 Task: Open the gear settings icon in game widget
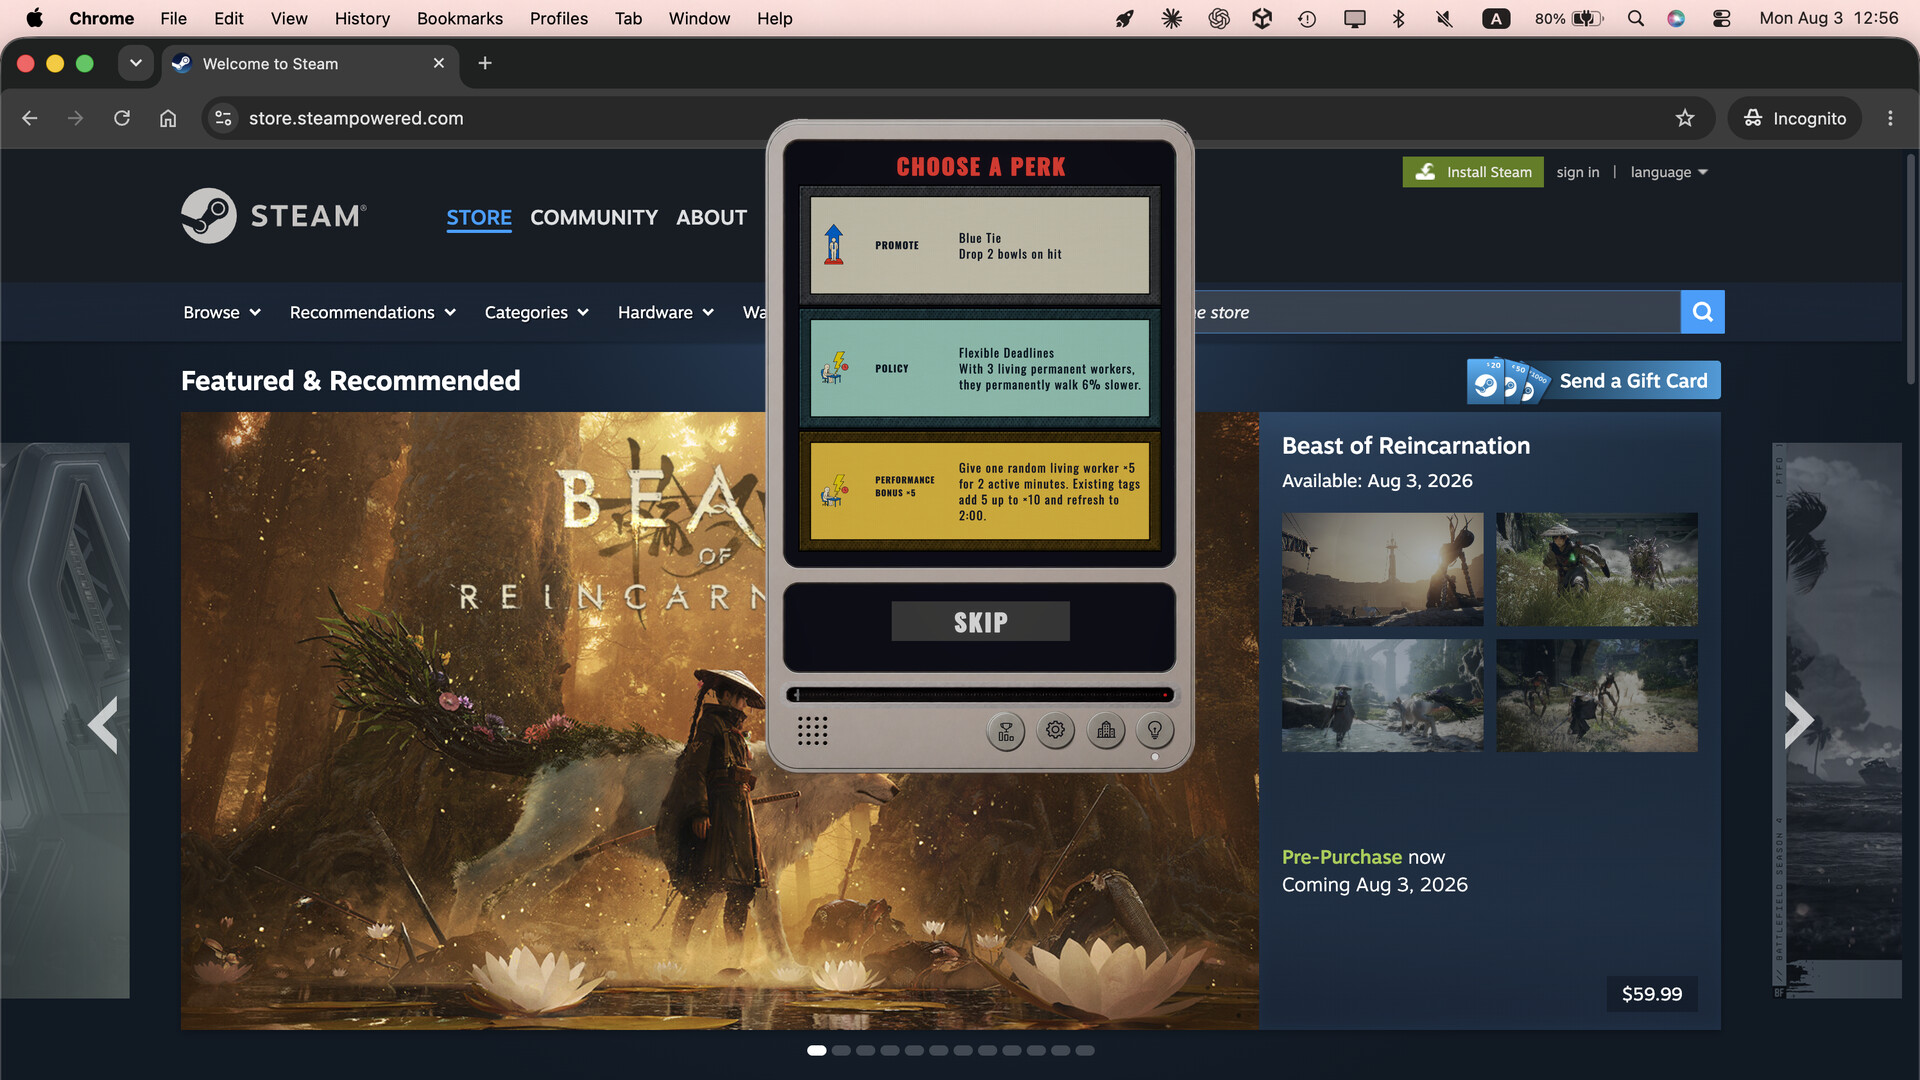pos(1055,731)
